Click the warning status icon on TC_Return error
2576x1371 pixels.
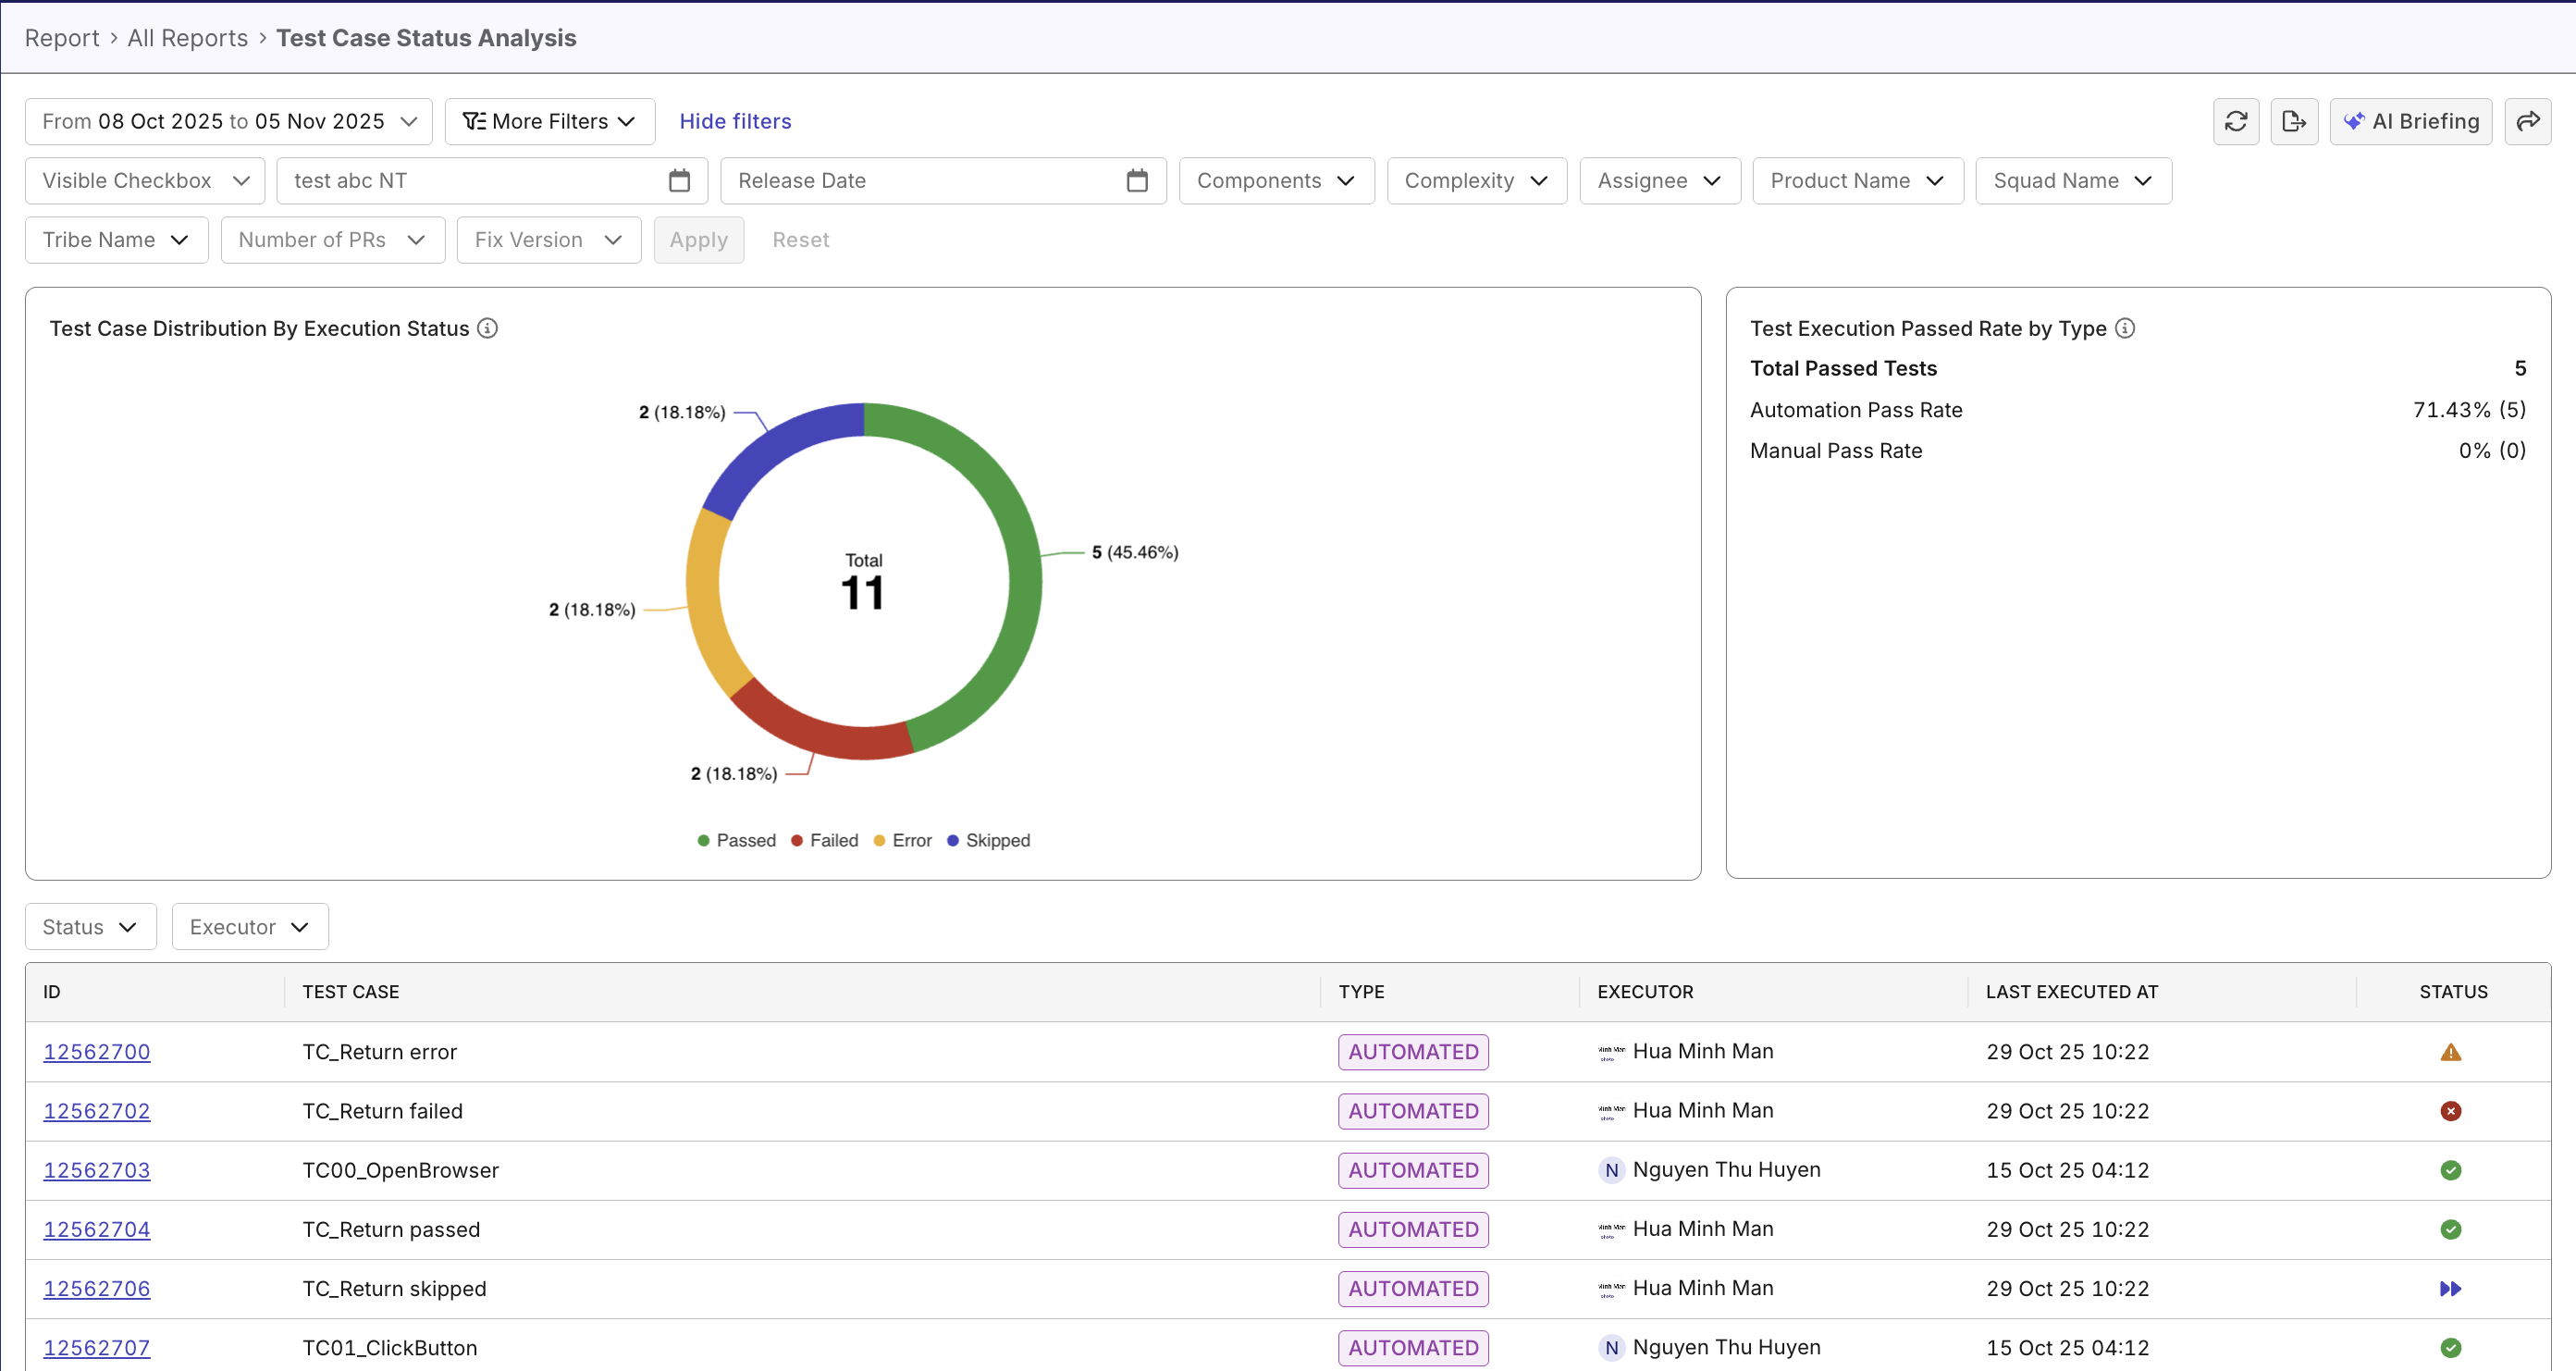click(x=2451, y=1051)
